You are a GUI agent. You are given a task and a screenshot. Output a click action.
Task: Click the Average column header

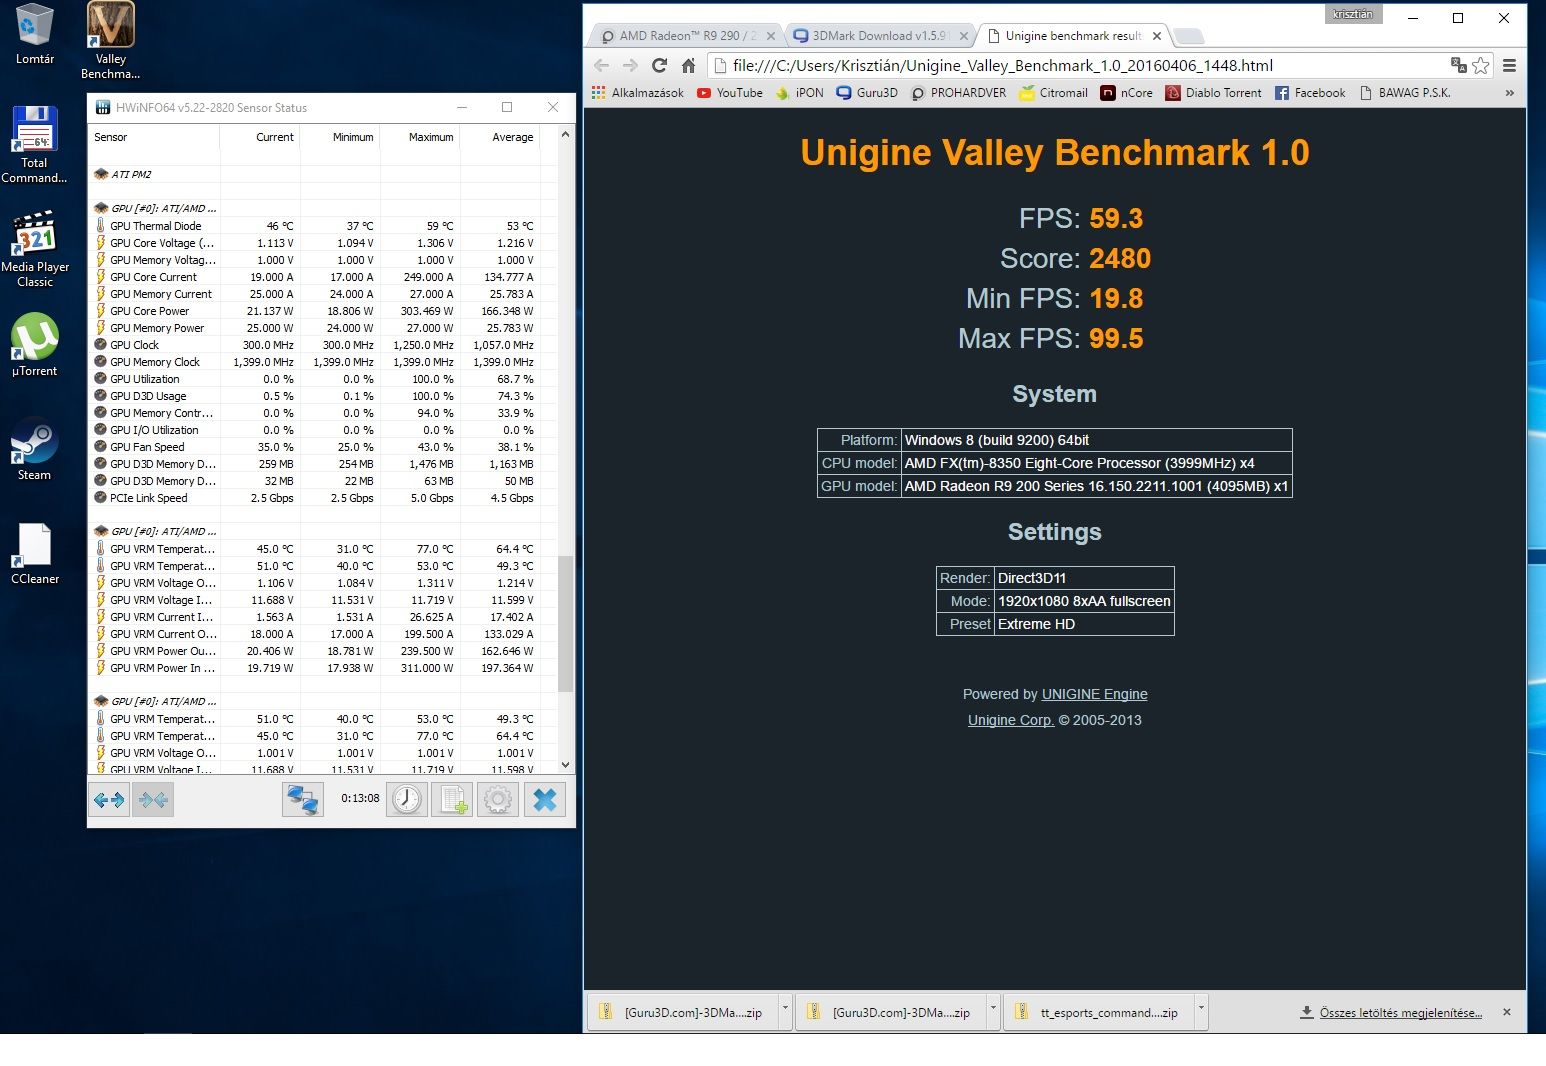(499, 137)
